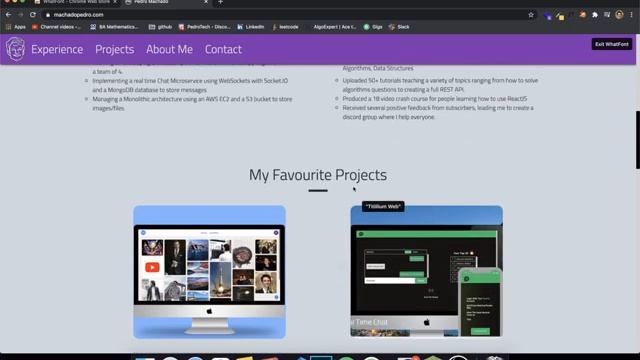Open a new browser tab

[x=220, y=2]
